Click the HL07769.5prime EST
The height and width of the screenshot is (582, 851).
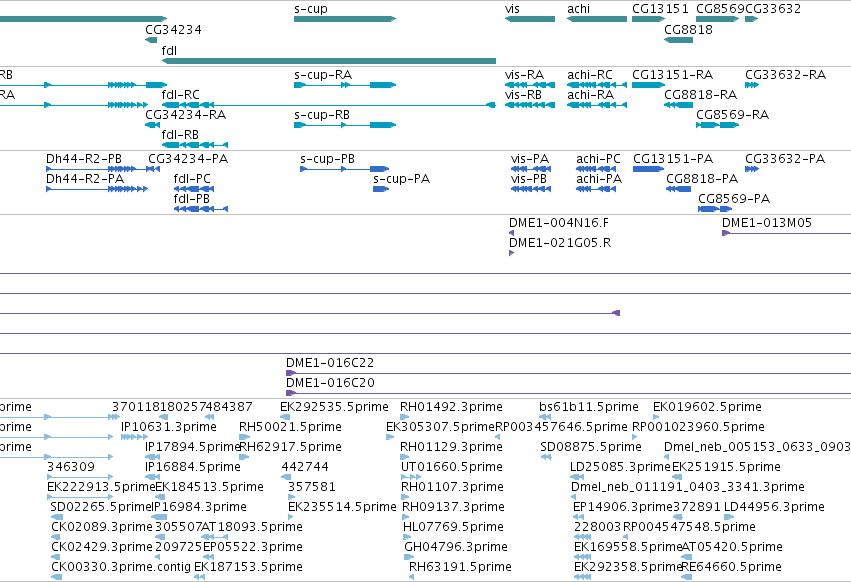[x=407, y=537]
